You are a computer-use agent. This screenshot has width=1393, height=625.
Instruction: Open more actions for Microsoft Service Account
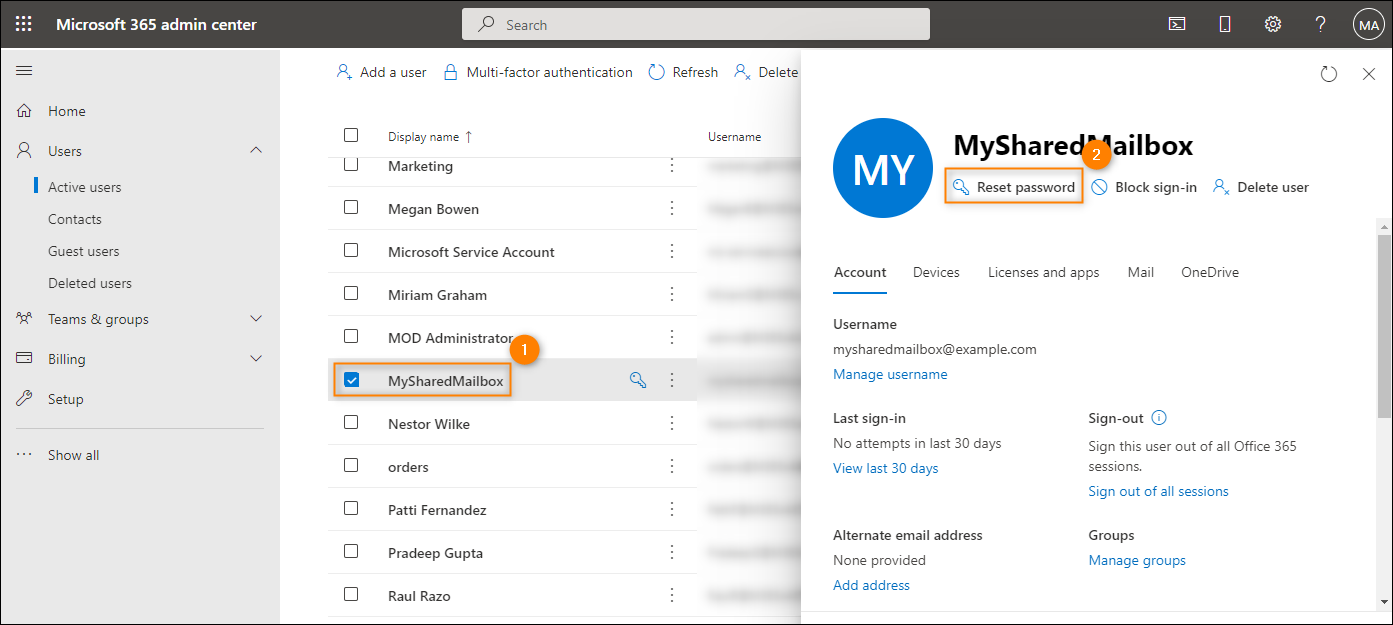672,251
